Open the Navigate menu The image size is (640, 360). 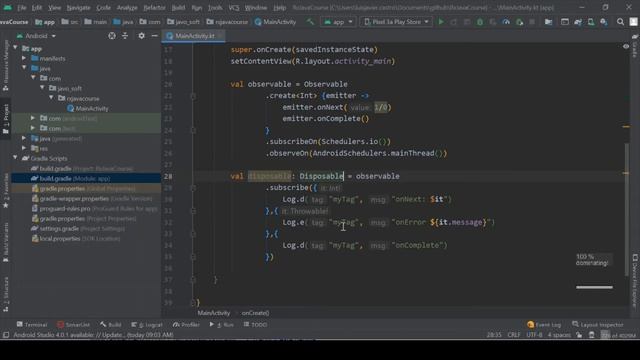78,8
